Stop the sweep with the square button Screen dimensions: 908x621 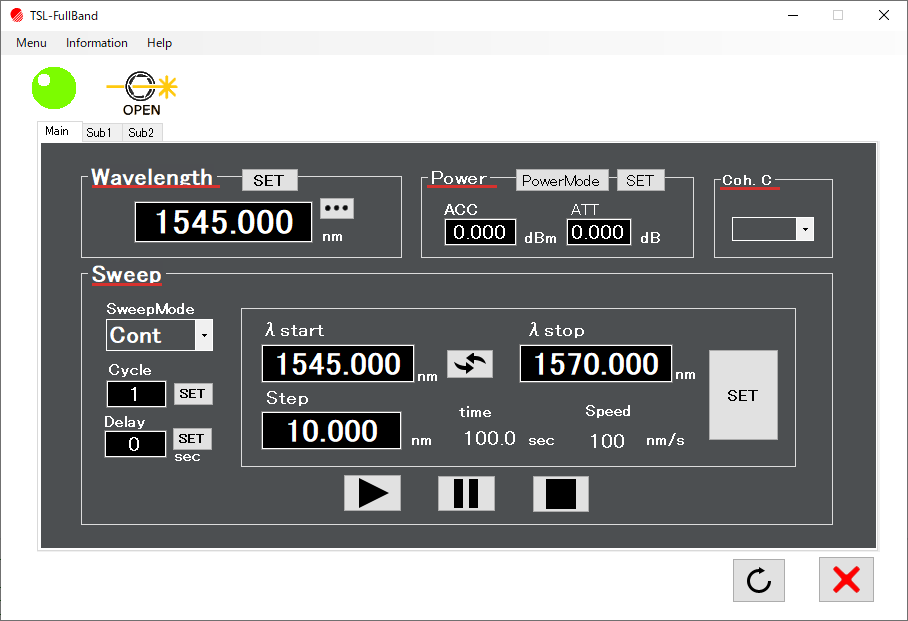click(560, 494)
